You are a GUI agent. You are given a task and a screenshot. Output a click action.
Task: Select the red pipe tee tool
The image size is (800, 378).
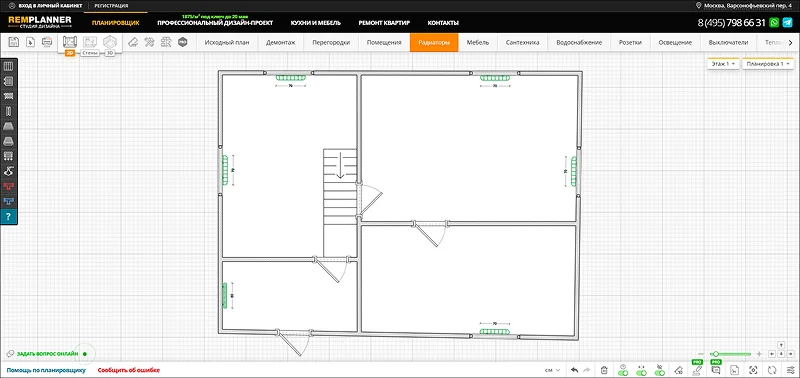pos(8,186)
